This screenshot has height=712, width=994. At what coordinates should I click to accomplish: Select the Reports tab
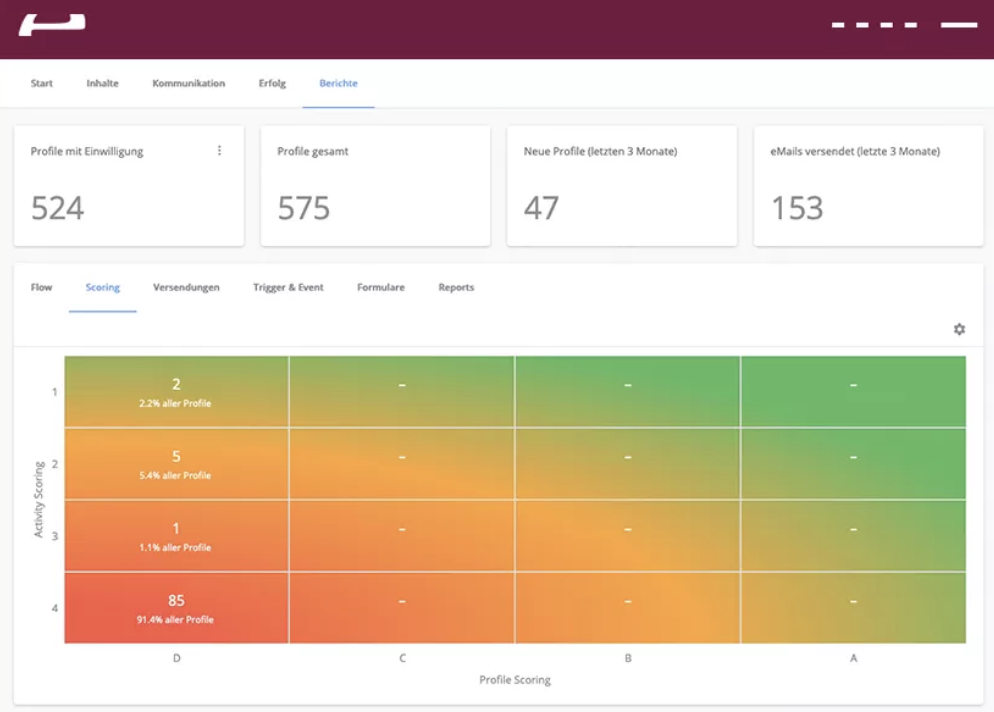point(456,287)
